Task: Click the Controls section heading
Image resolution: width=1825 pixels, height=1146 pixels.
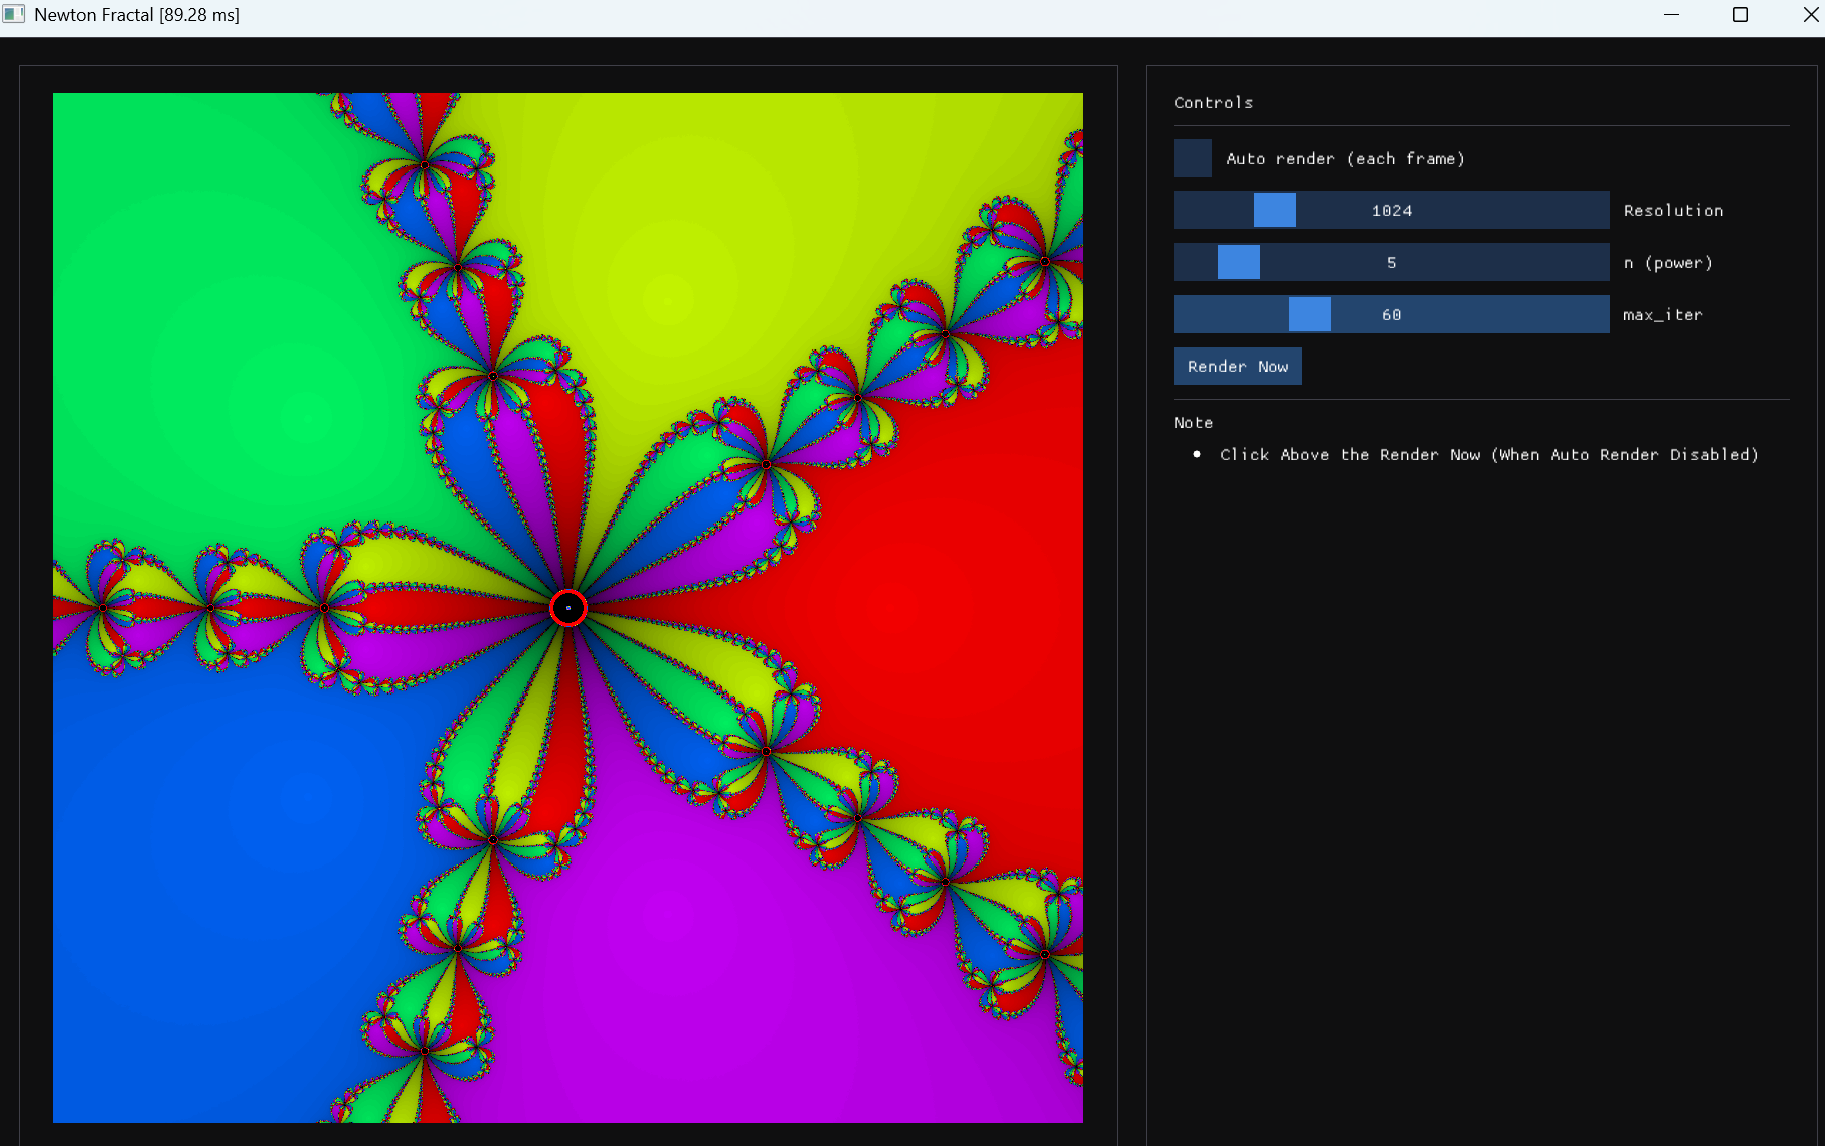Action: point(1213,103)
